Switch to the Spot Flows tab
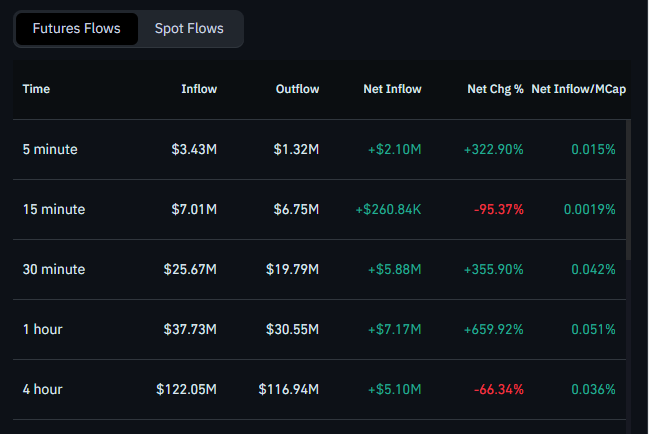Viewport: 649px width, 434px height. 189,29
